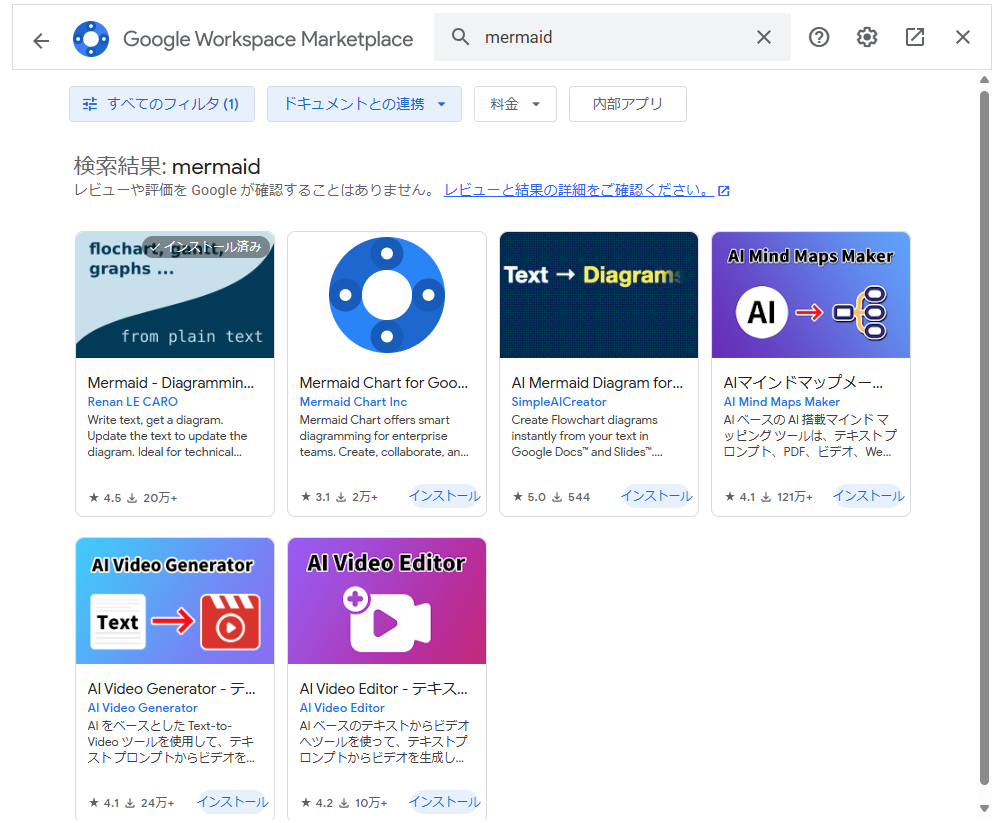Install AI Video Generator app
Screen dimensions: 998x823
tap(232, 801)
